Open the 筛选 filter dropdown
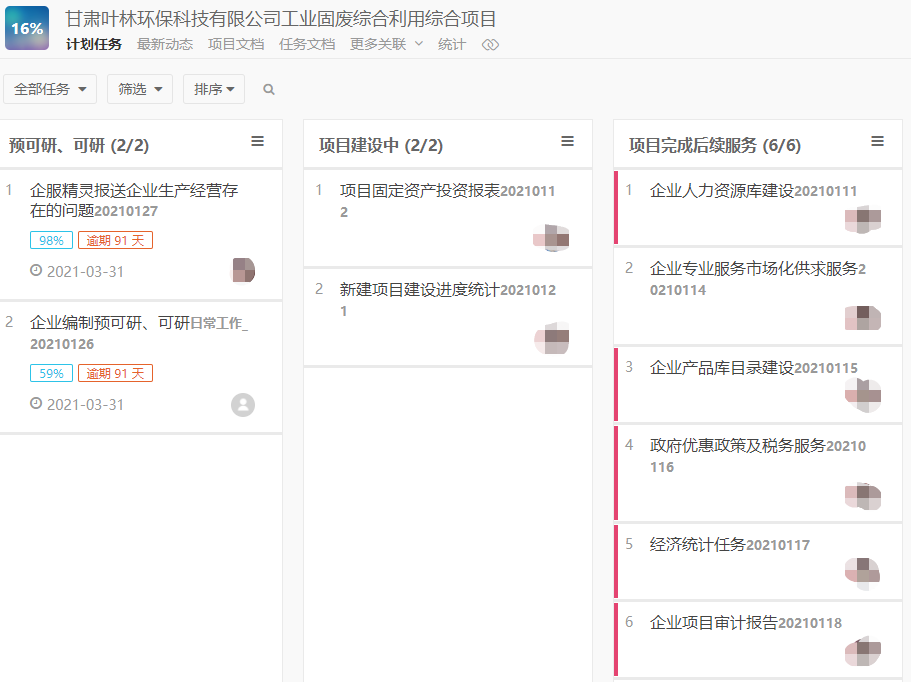911x682 pixels. point(140,89)
